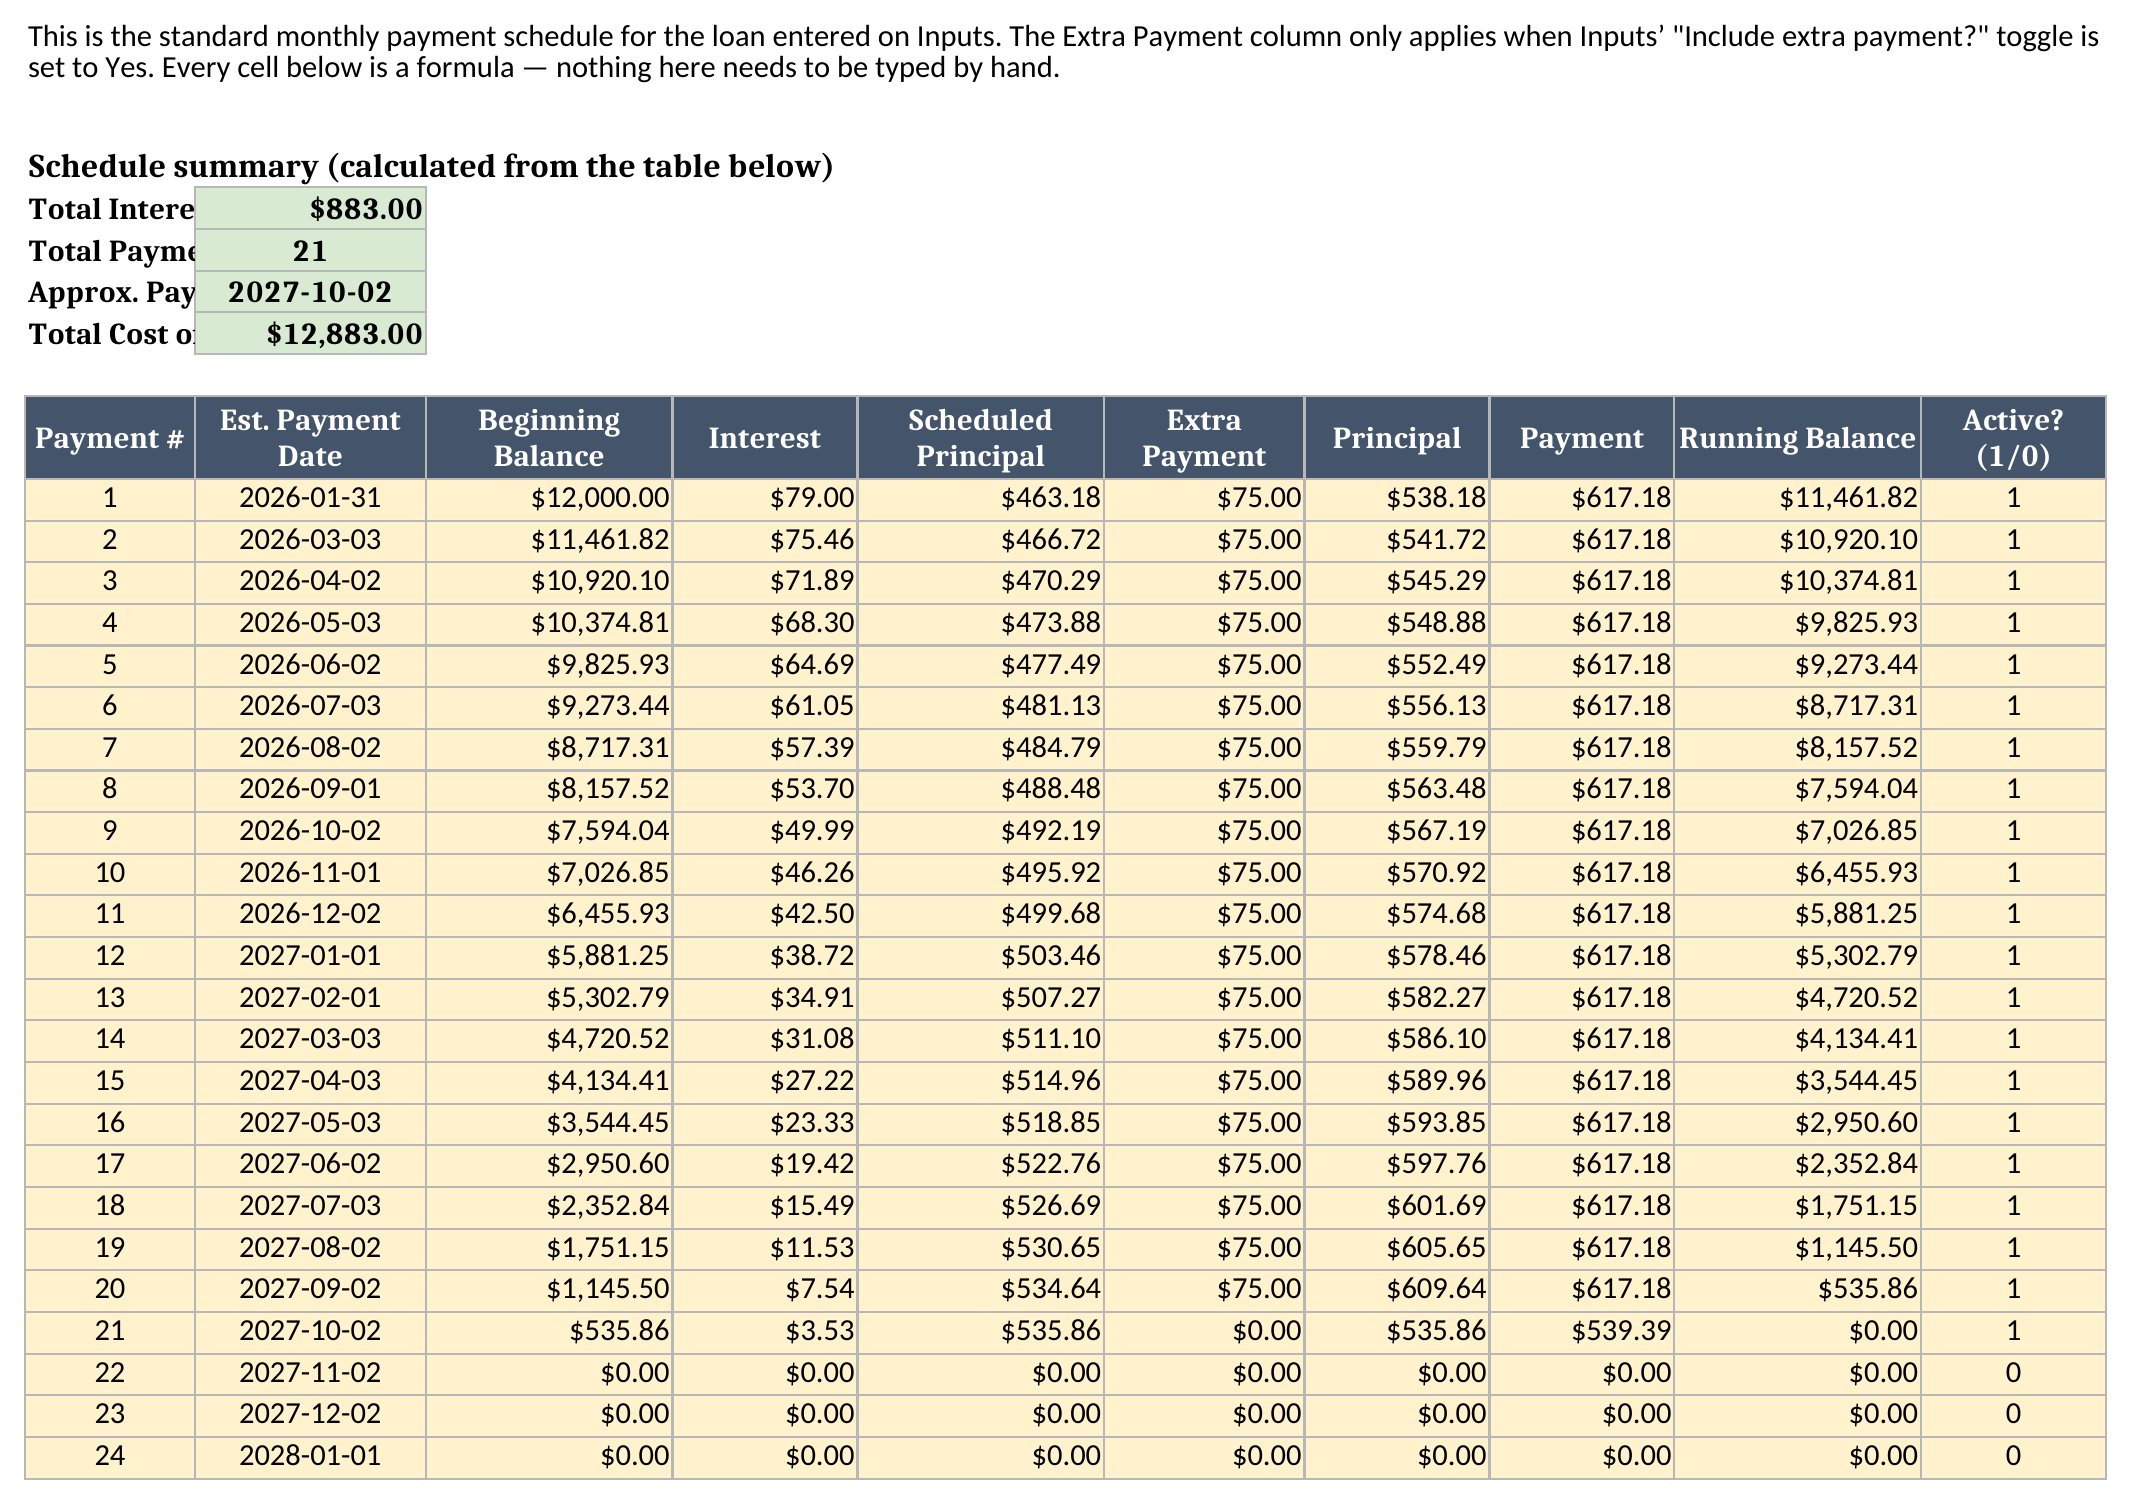This screenshot has height=1504, width=2131.
Task: Select running balance $10,920.10
Action: click(1797, 541)
